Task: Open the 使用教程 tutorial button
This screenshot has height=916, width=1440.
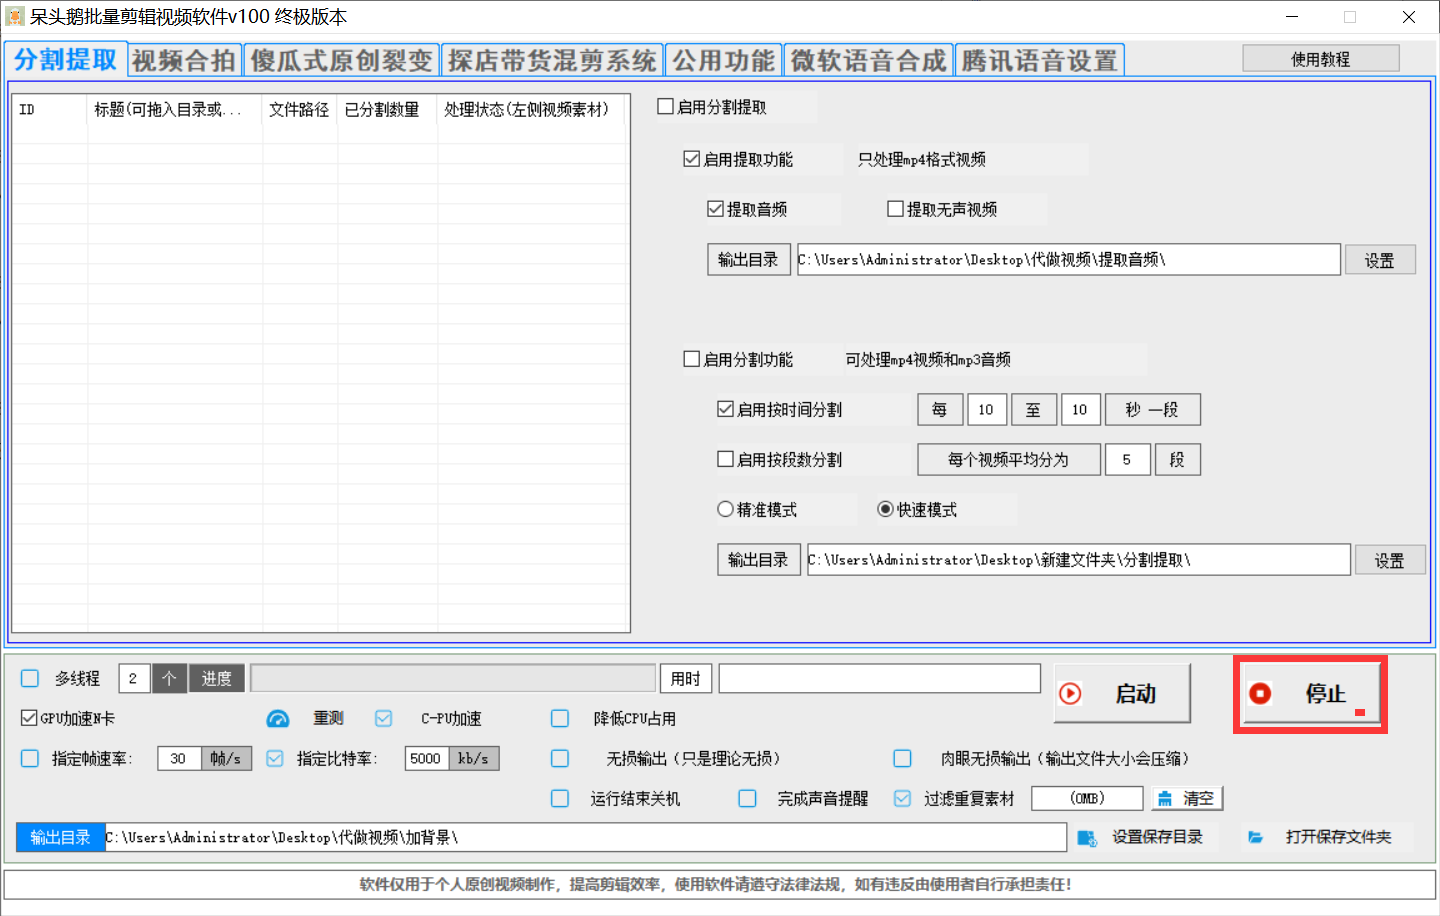Action: (x=1321, y=59)
